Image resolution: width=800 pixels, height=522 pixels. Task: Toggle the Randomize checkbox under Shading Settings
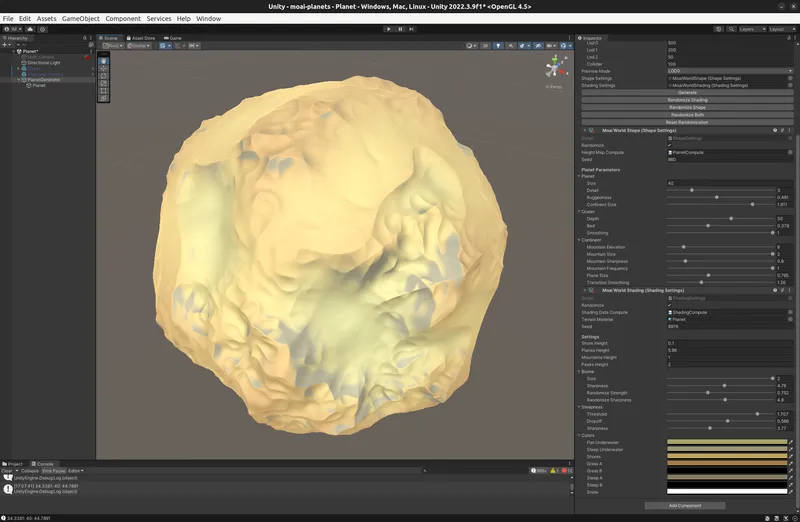(x=670, y=305)
